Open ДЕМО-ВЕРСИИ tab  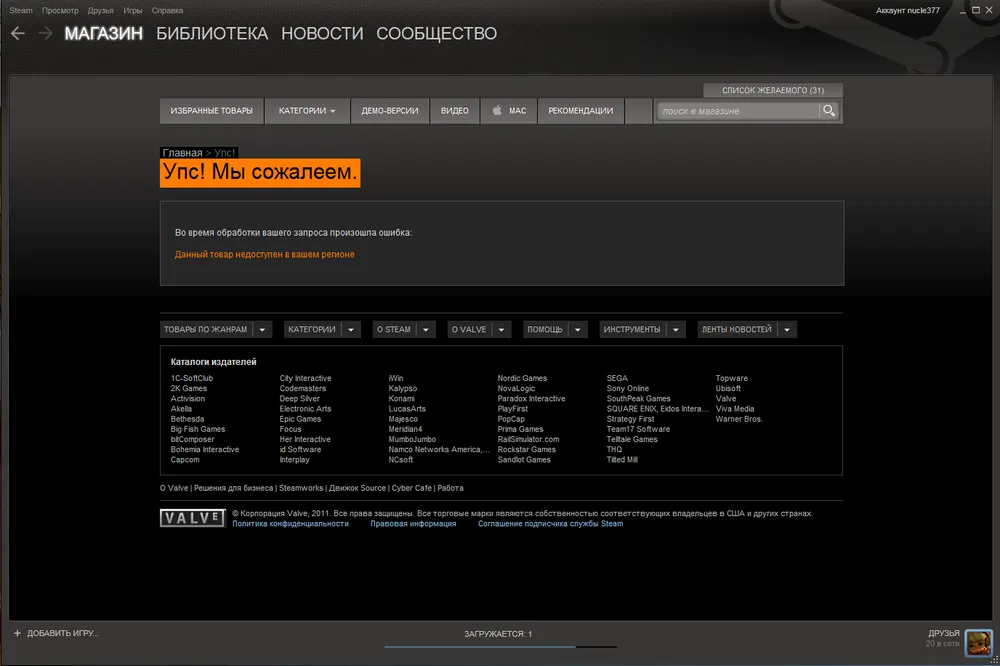tap(390, 110)
